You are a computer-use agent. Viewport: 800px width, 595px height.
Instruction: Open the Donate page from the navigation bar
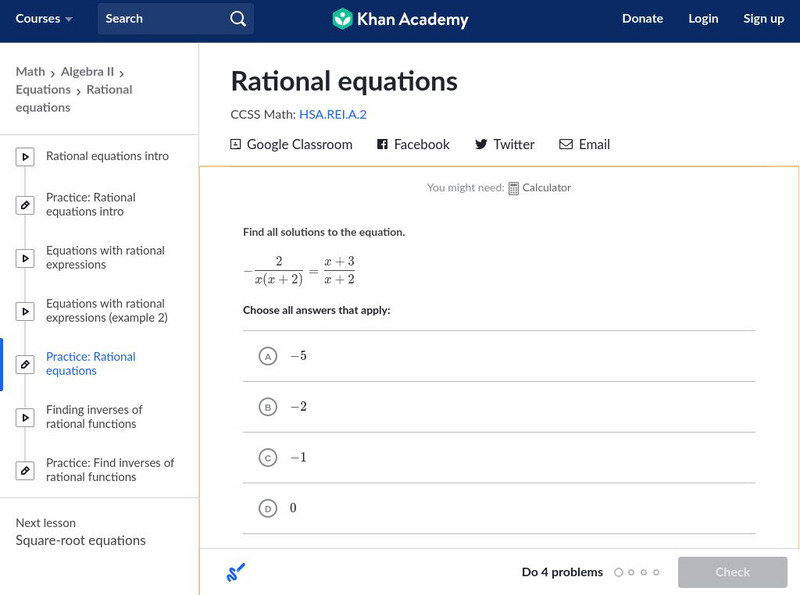pos(642,18)
